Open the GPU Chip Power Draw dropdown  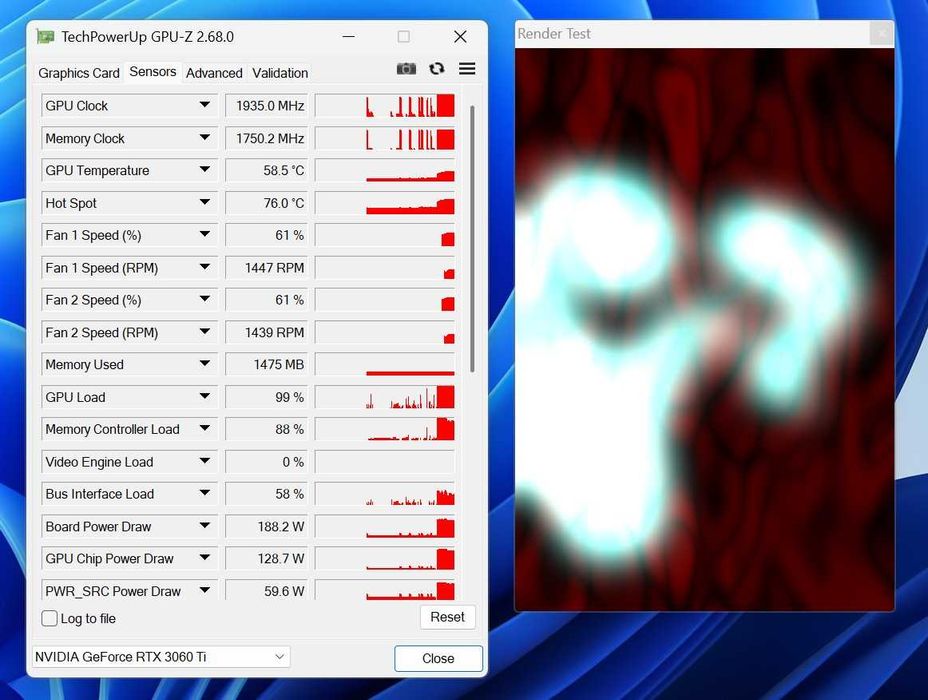(205, 557)
